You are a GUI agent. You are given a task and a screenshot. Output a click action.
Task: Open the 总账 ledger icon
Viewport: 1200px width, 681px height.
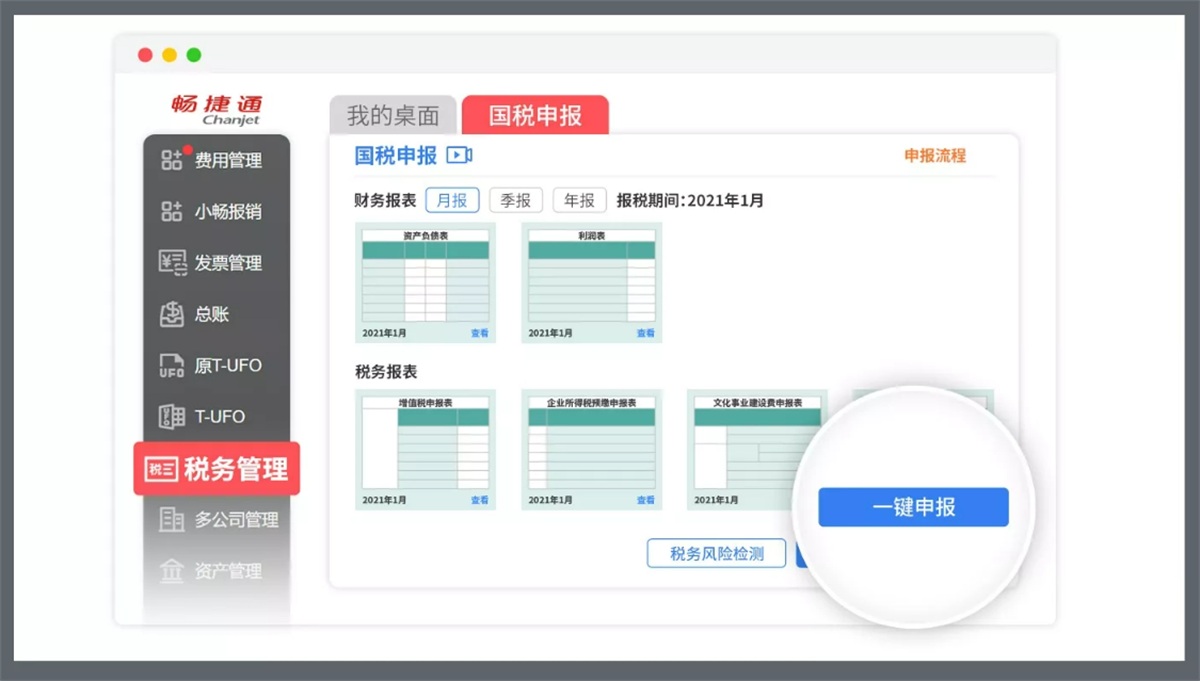(x=172, y=314)
